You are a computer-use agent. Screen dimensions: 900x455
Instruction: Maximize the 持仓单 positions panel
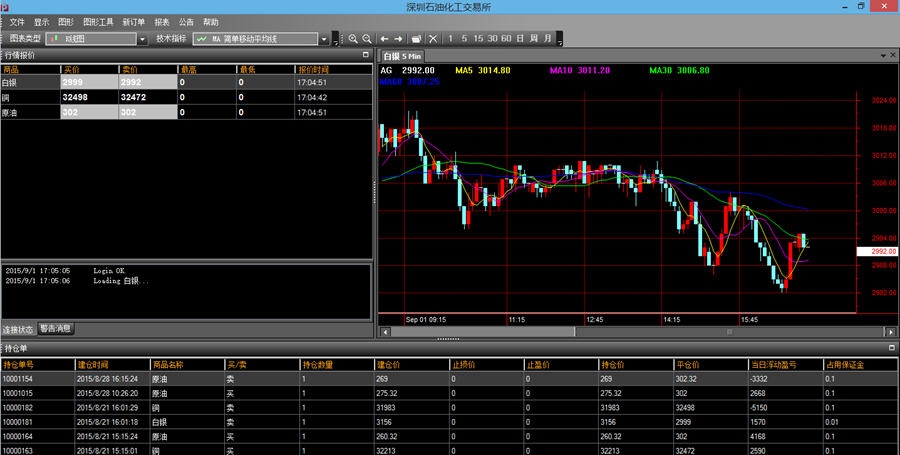point(891,349)
